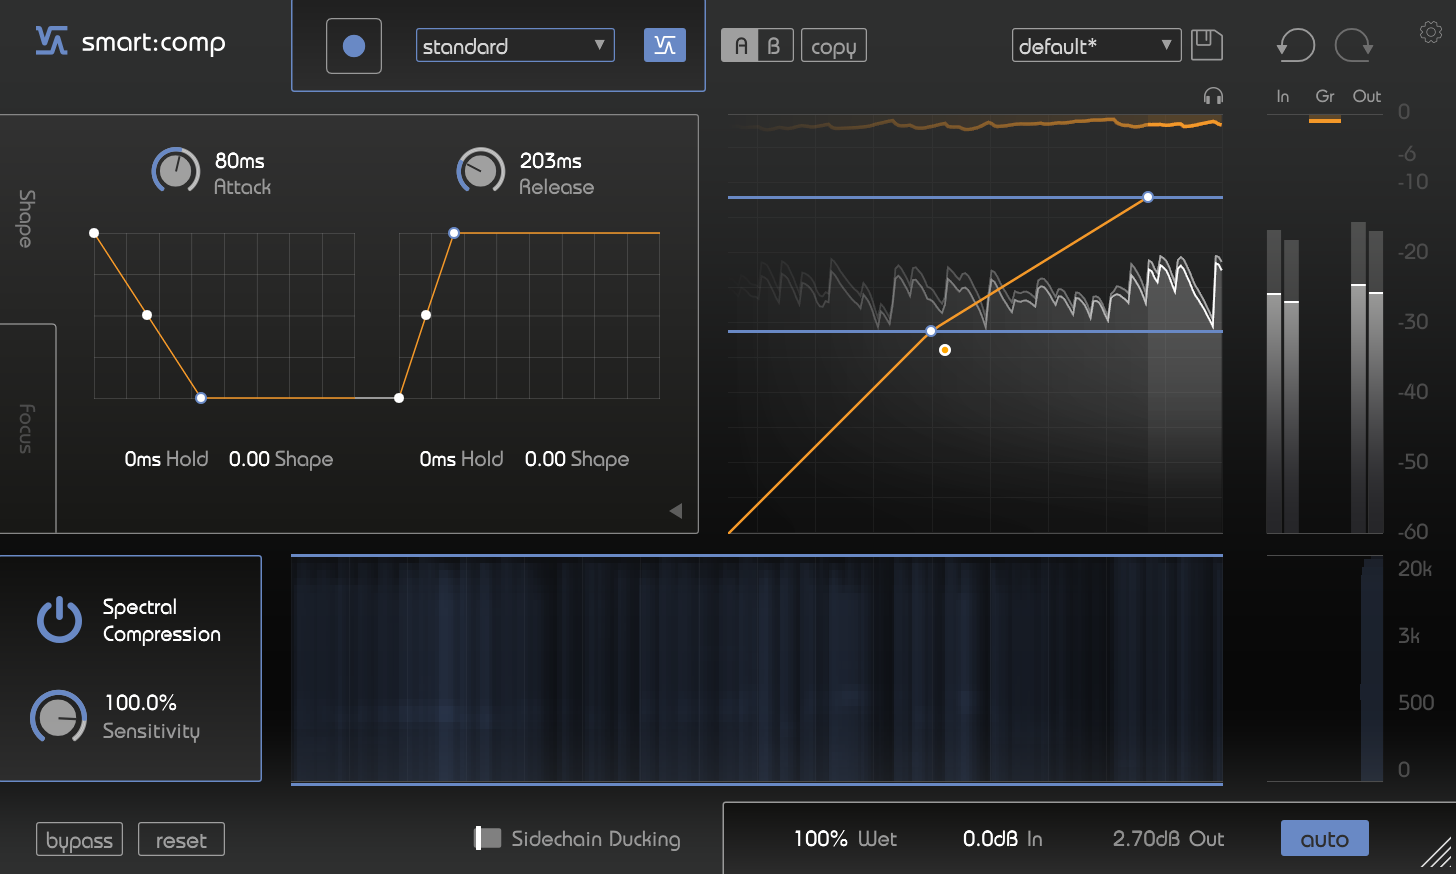
Task: Click the reset button
Action: [x=181, y=840]
